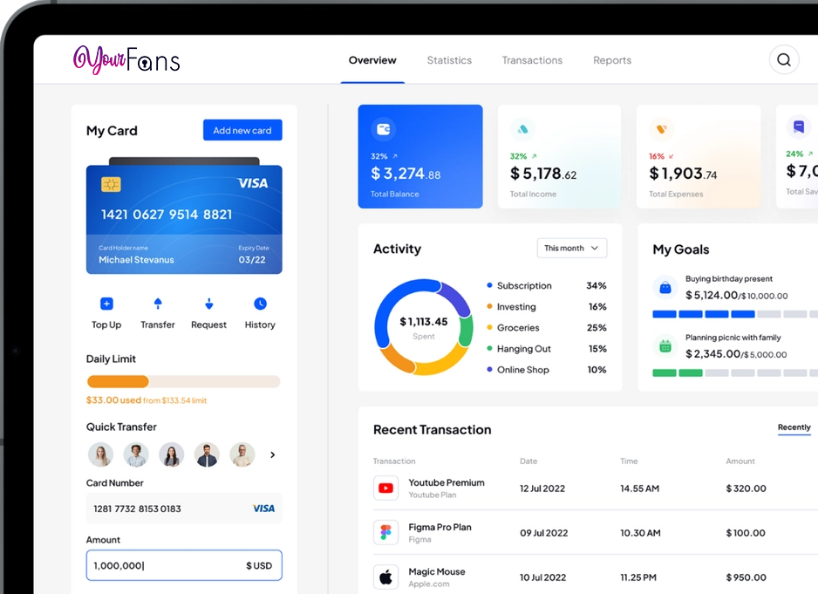Select the first Quick Transfer avatar
This screenshot has width=818, height=594.
101,455
